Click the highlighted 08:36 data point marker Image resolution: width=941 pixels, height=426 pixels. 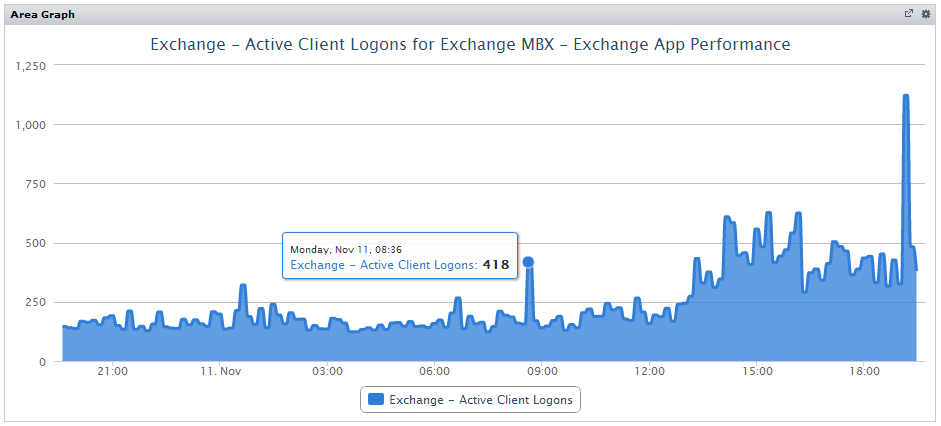(528, 262)
